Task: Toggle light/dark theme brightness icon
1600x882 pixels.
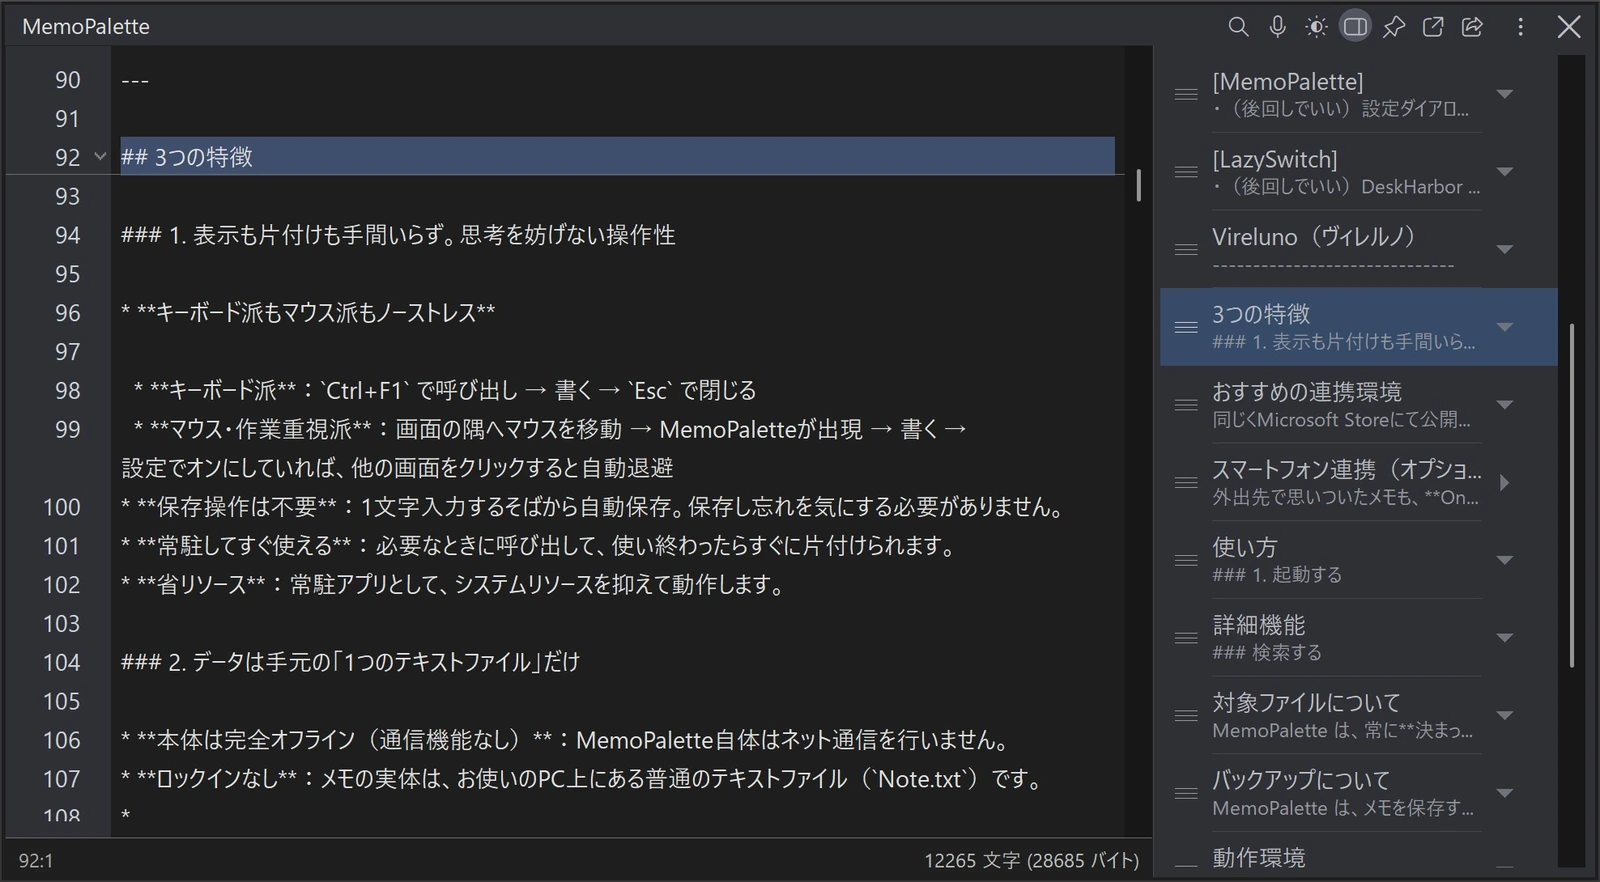Action: pos(1316,27)
